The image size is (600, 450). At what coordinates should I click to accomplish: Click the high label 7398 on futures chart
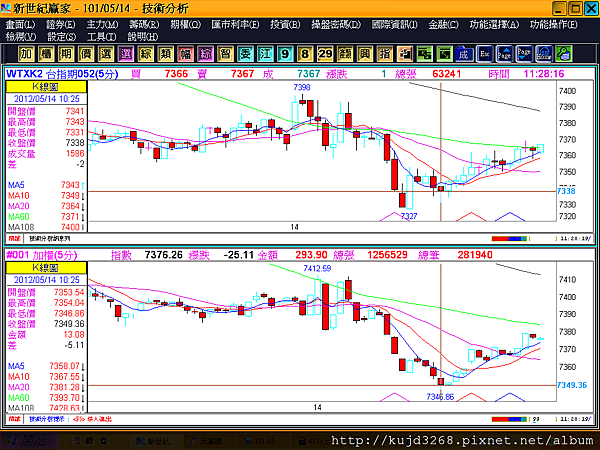(x=302, y=88)
